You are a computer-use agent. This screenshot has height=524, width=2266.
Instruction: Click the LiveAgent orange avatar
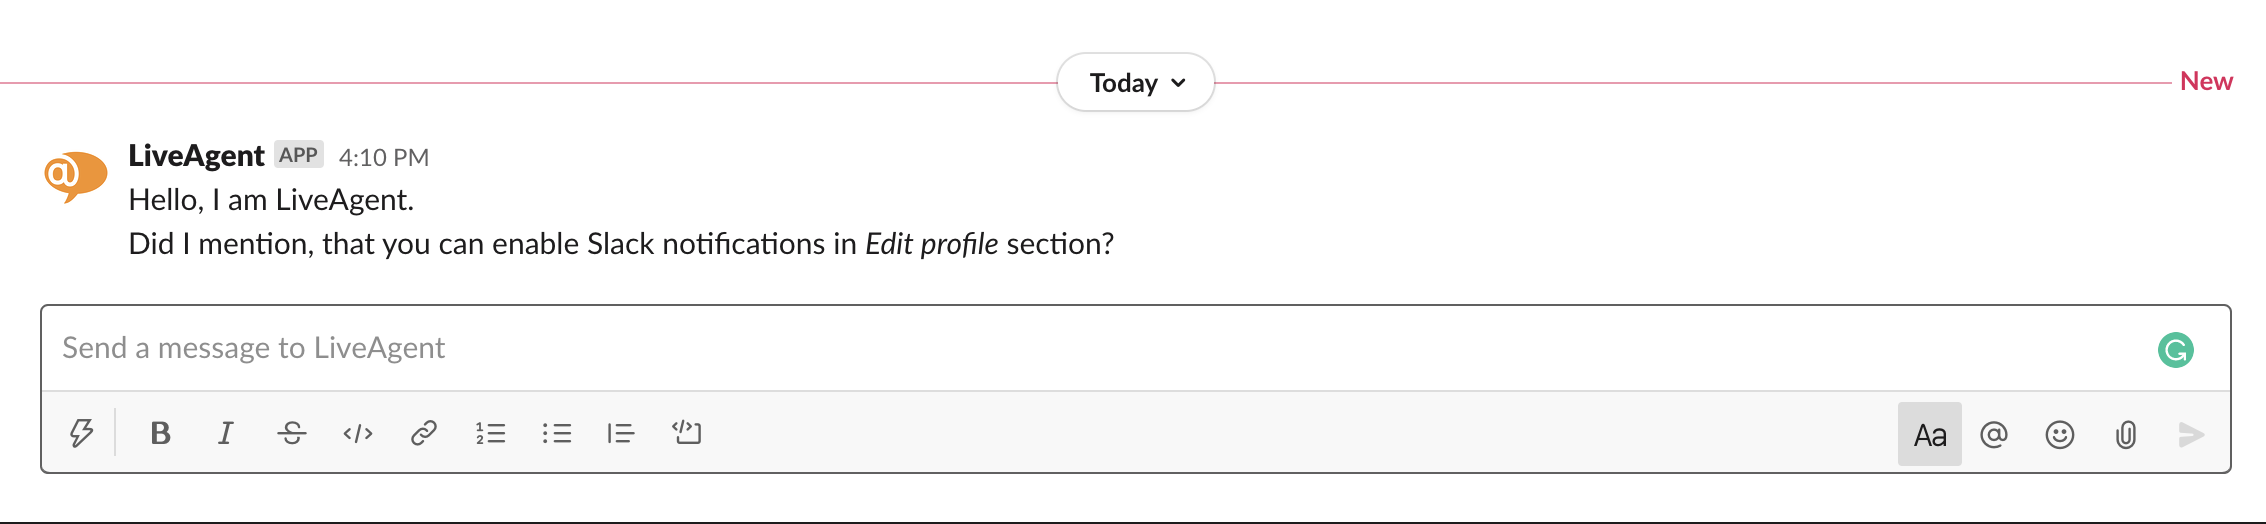[x=75, y=175]
